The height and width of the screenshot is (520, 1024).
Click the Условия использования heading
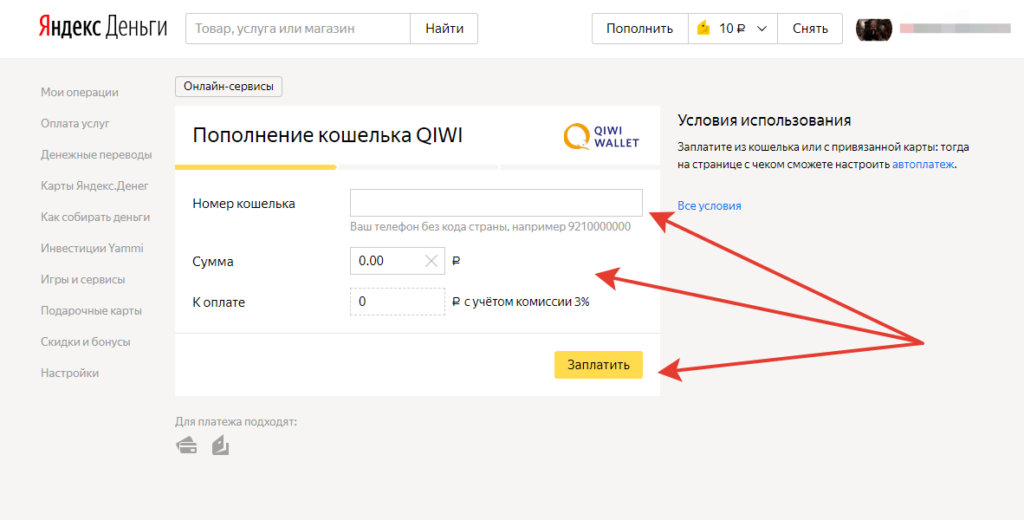click(764, 120)
